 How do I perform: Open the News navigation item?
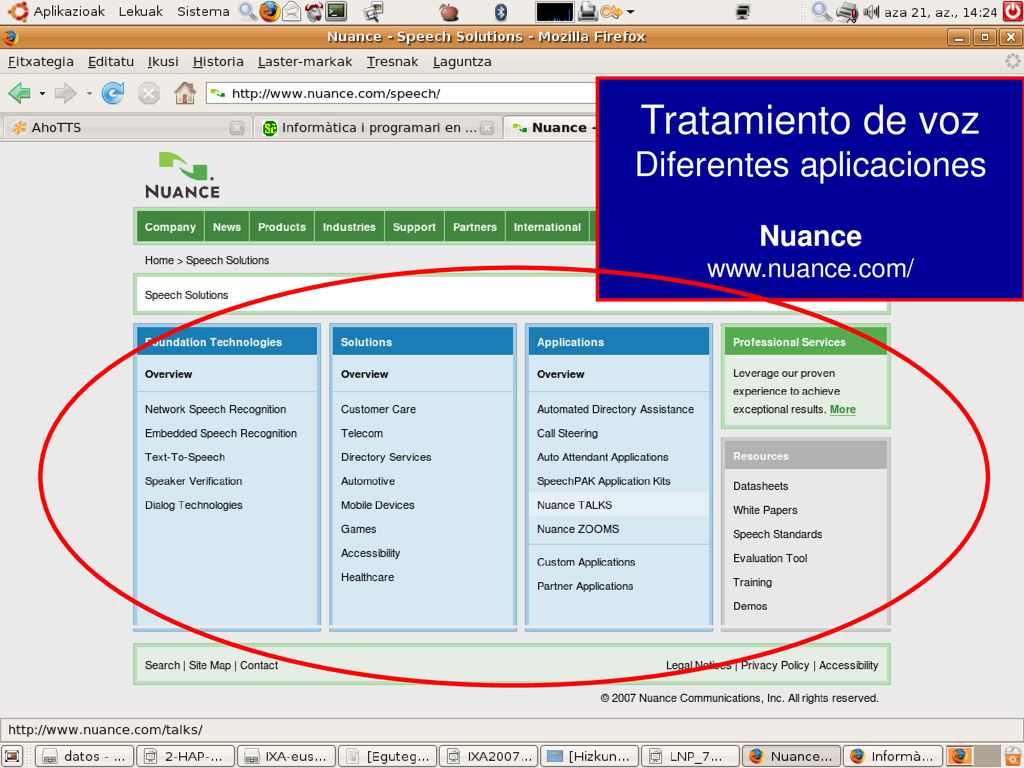coord(227,227)
